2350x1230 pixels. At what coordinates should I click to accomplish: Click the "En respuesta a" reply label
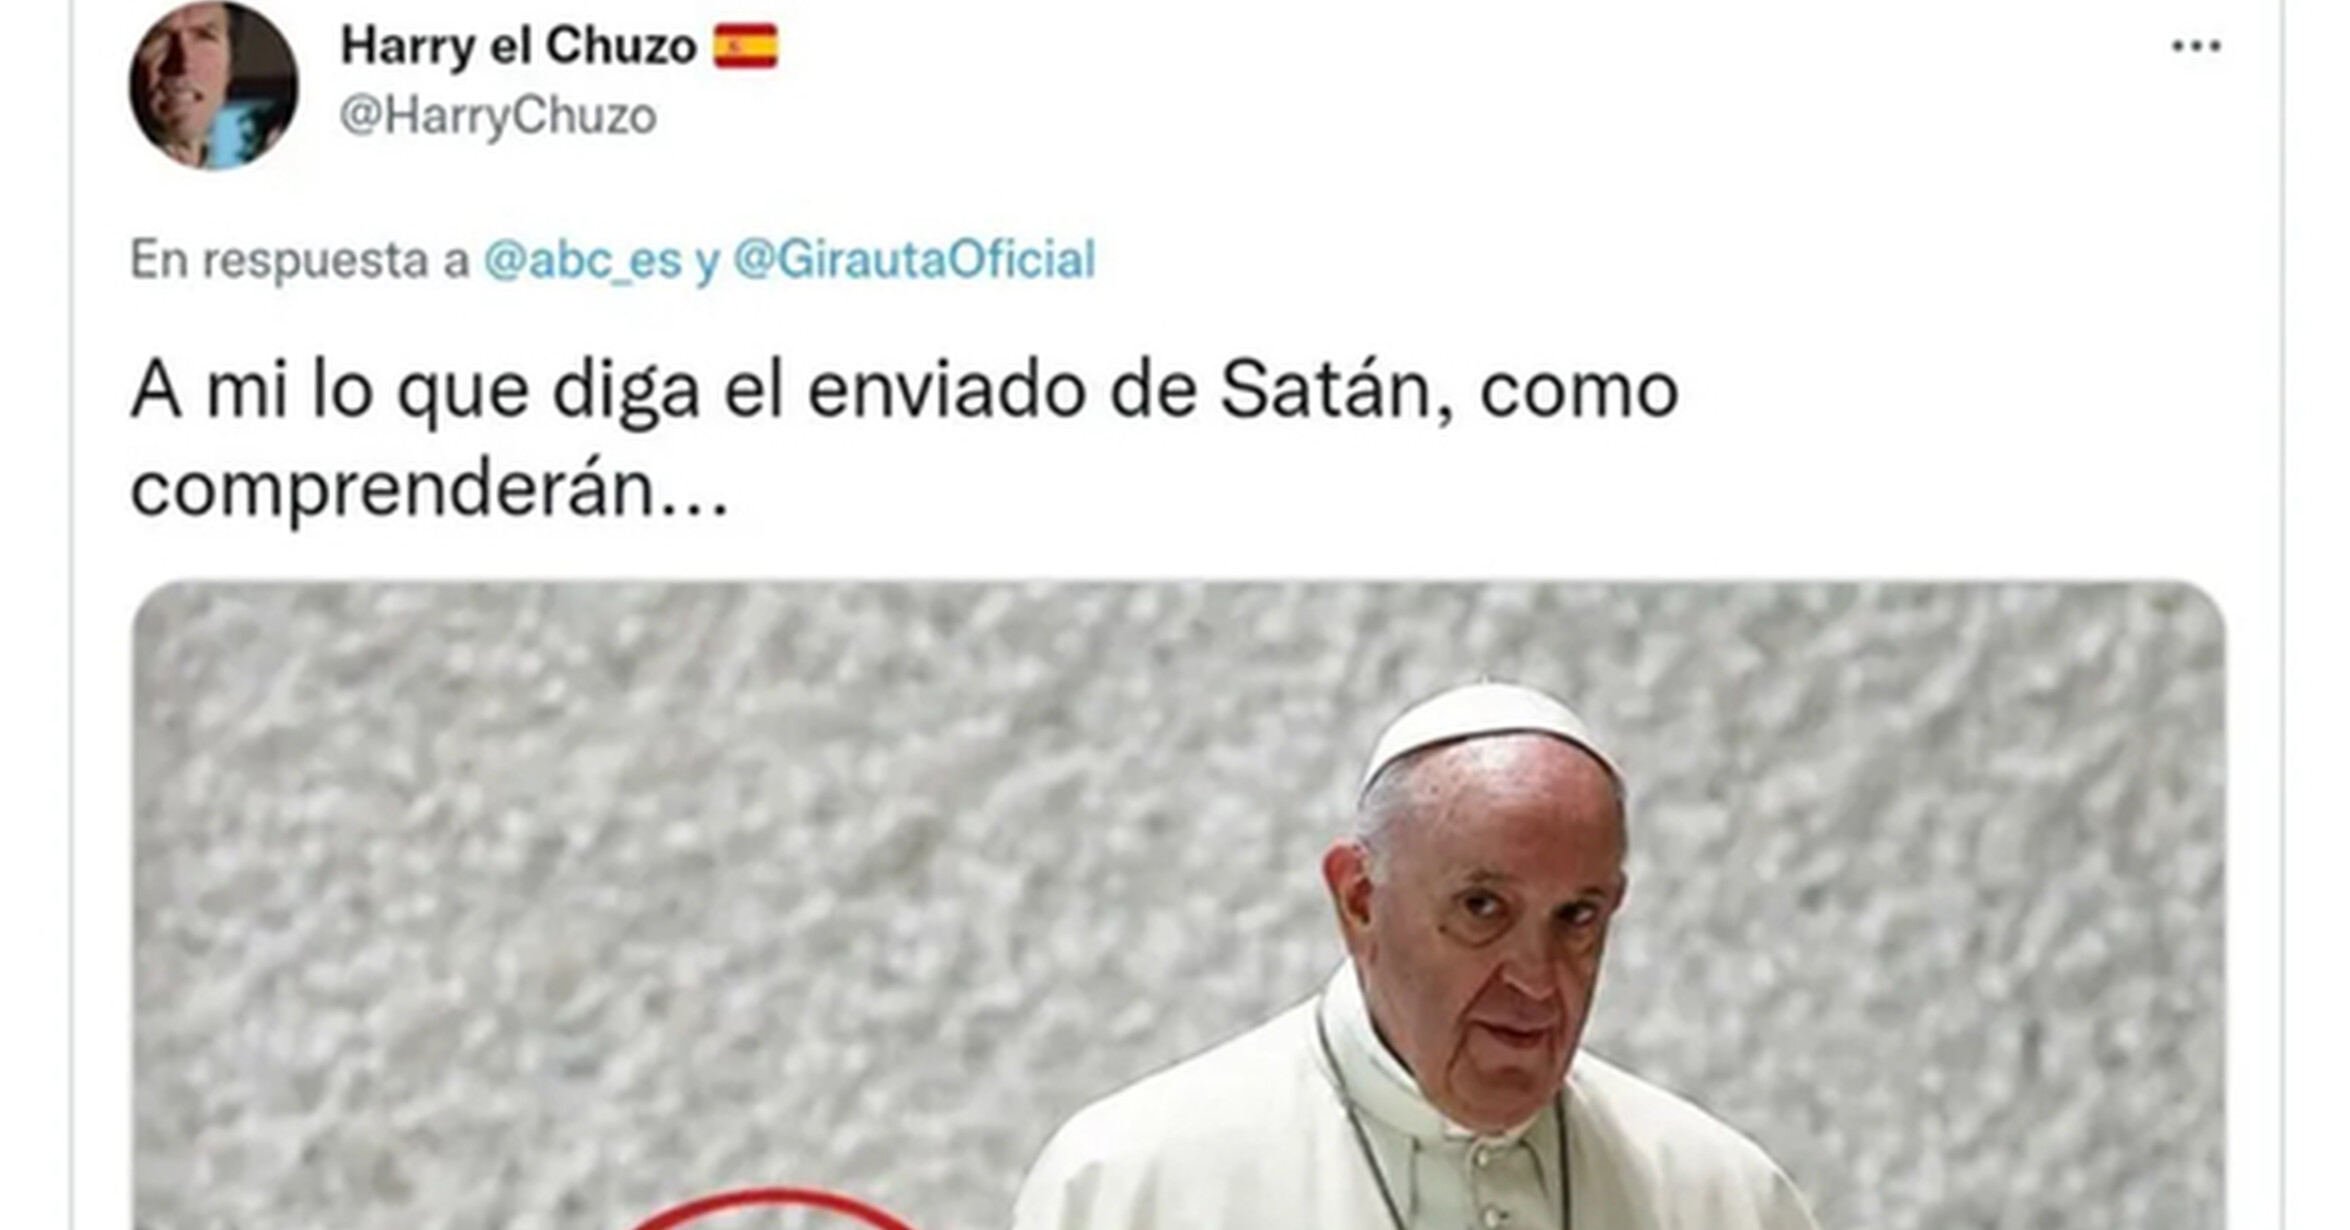(x=299, y=260)
